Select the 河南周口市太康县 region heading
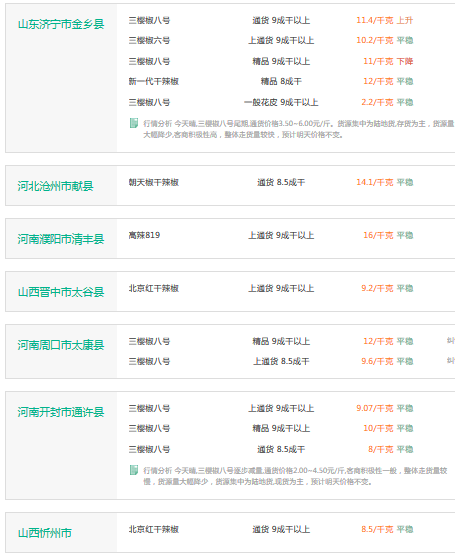 point(61,345)
